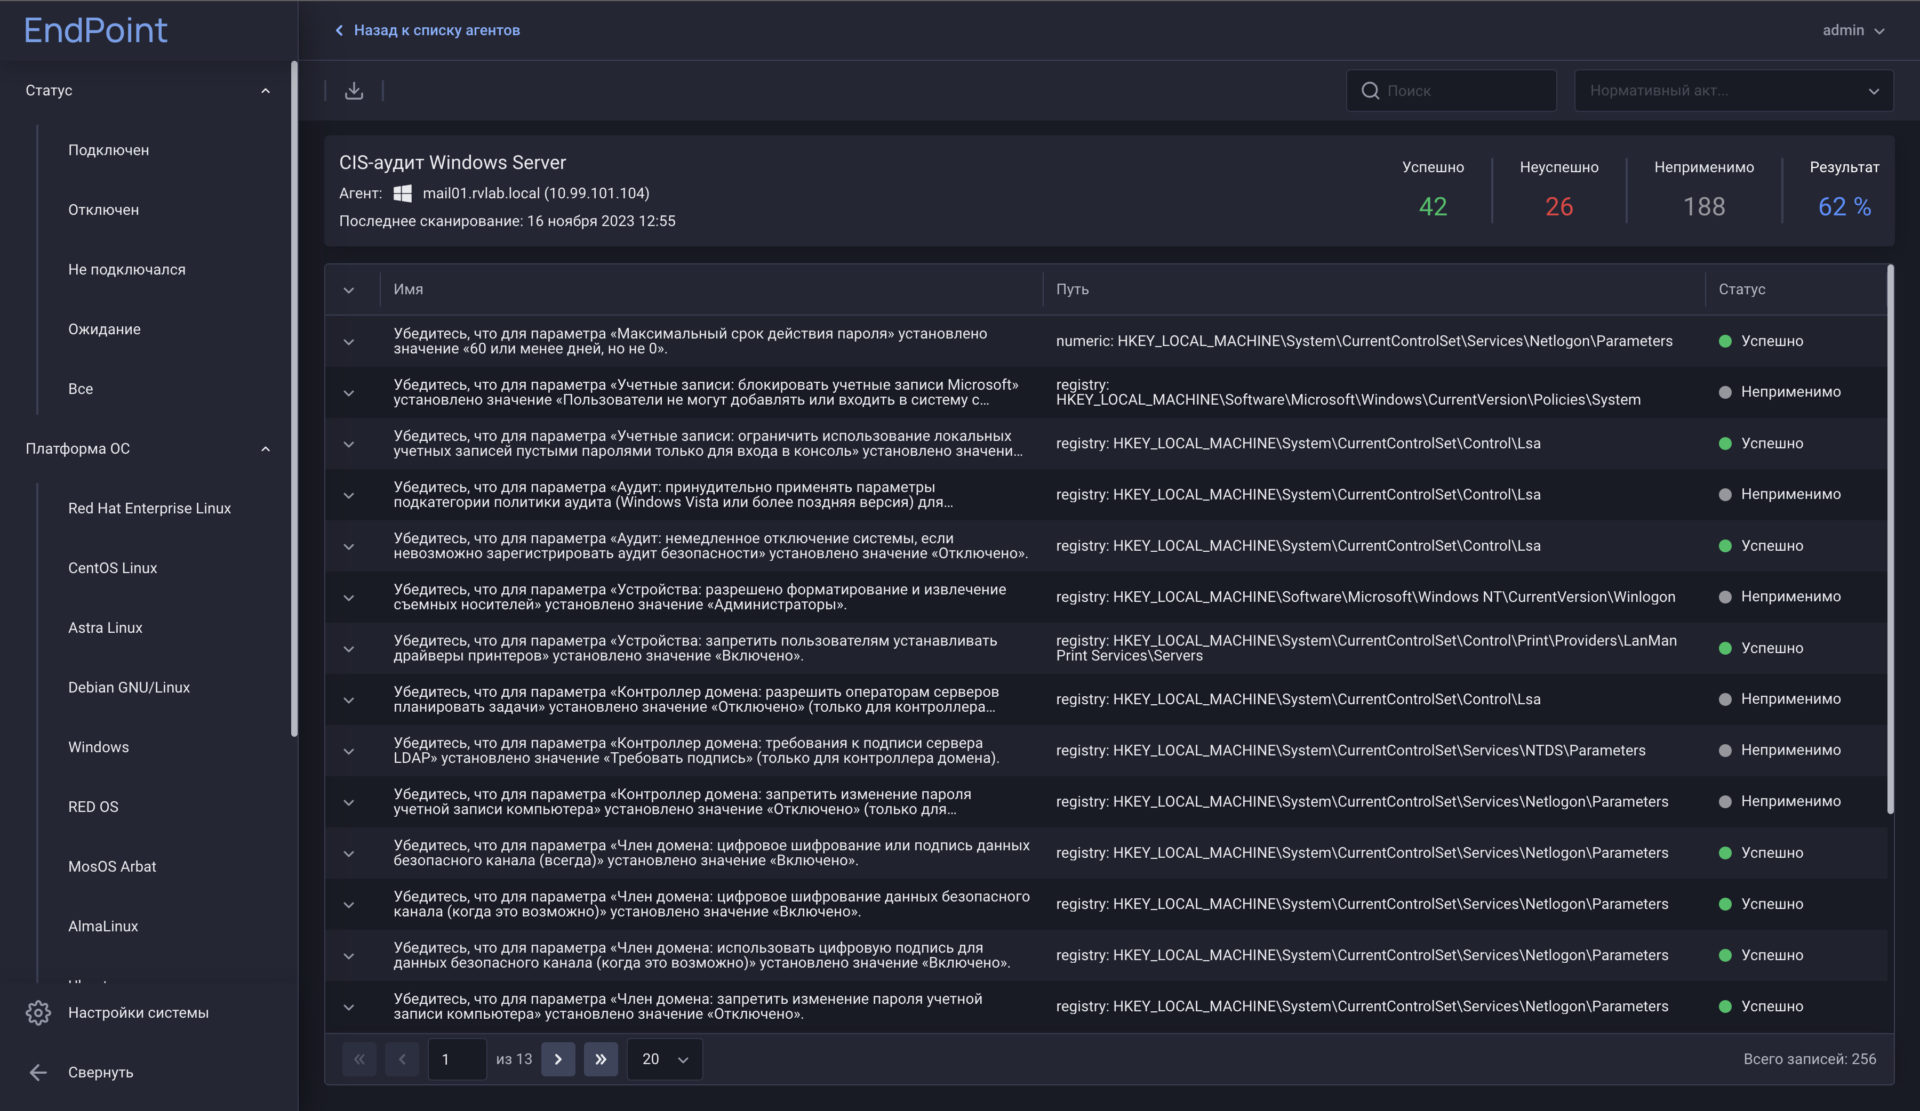The image size is (1920, 1111).
Task: Expand all rows via header chevron
Action: (349, 290)
